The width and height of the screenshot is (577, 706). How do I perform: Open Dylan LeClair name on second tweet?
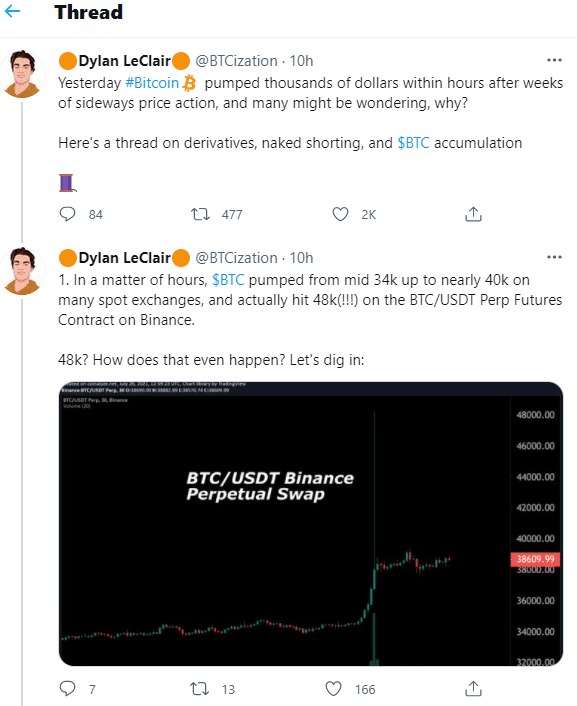(x=124, y=258)
